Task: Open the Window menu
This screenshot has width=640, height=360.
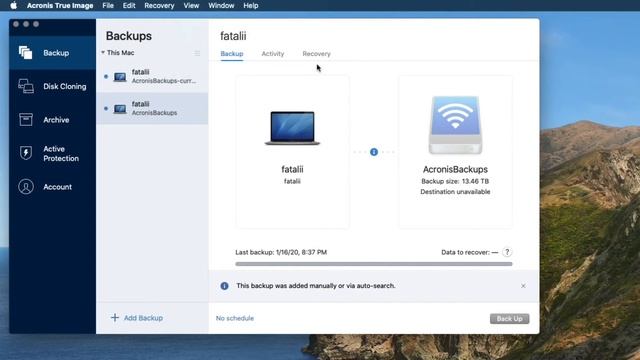Action: pyautogui.click(x=221, y=5)
